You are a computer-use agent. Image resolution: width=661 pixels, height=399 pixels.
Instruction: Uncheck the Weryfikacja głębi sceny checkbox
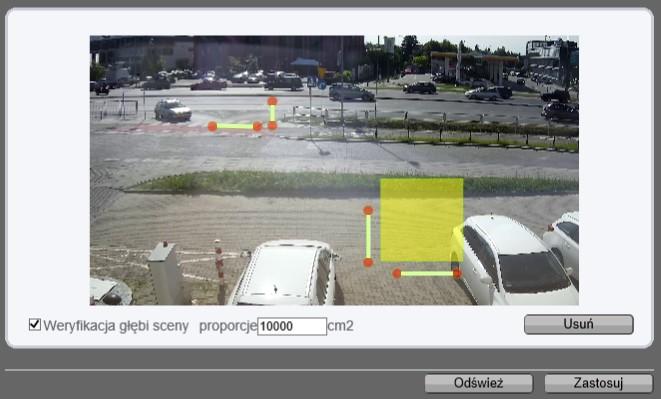point(35,325)
